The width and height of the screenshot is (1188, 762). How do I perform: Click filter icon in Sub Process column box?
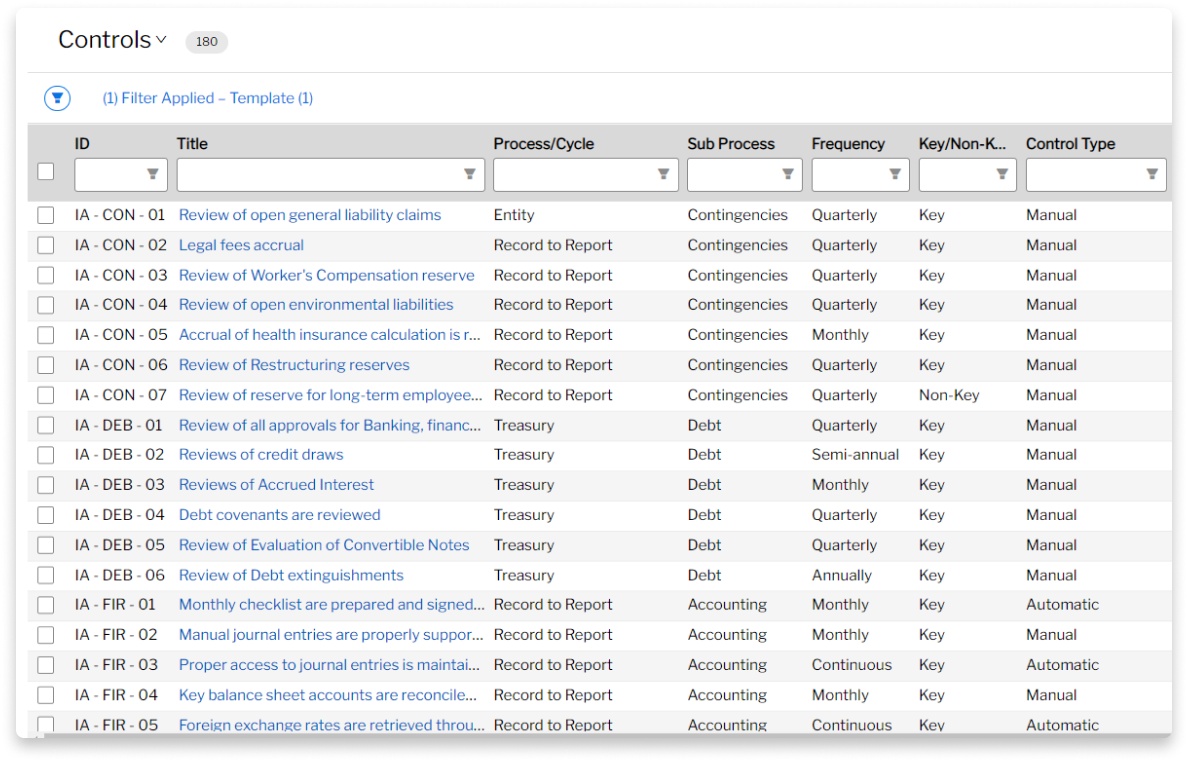(788, 174)
